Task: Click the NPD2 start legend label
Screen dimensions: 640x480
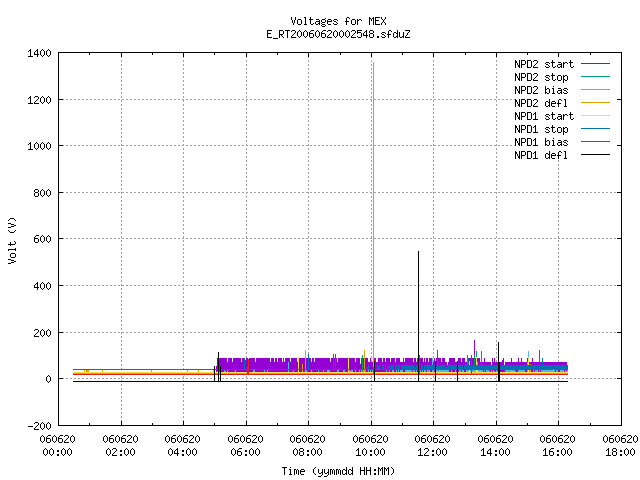Action: 544,64
